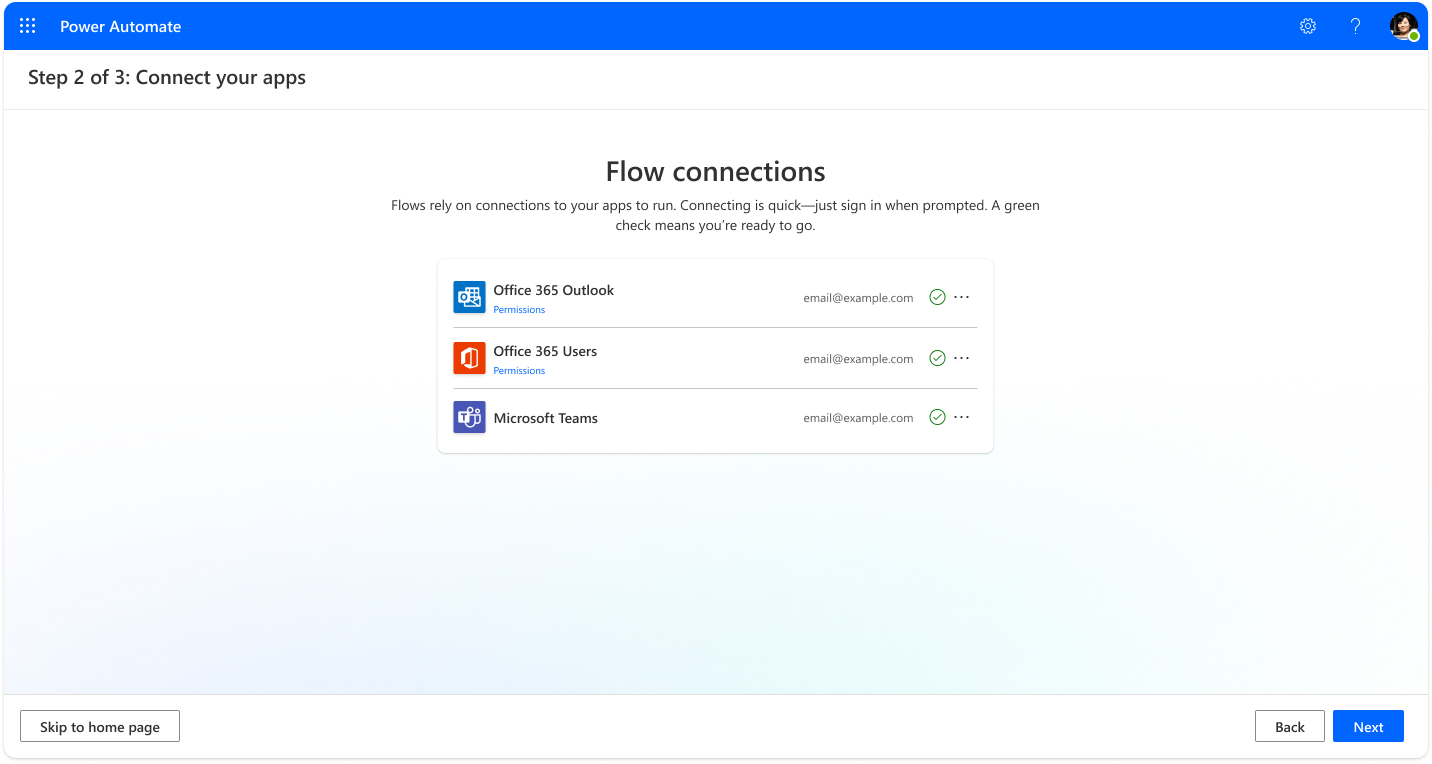
Task: Open the app launcher waffle icon
Action: (28, 26)
